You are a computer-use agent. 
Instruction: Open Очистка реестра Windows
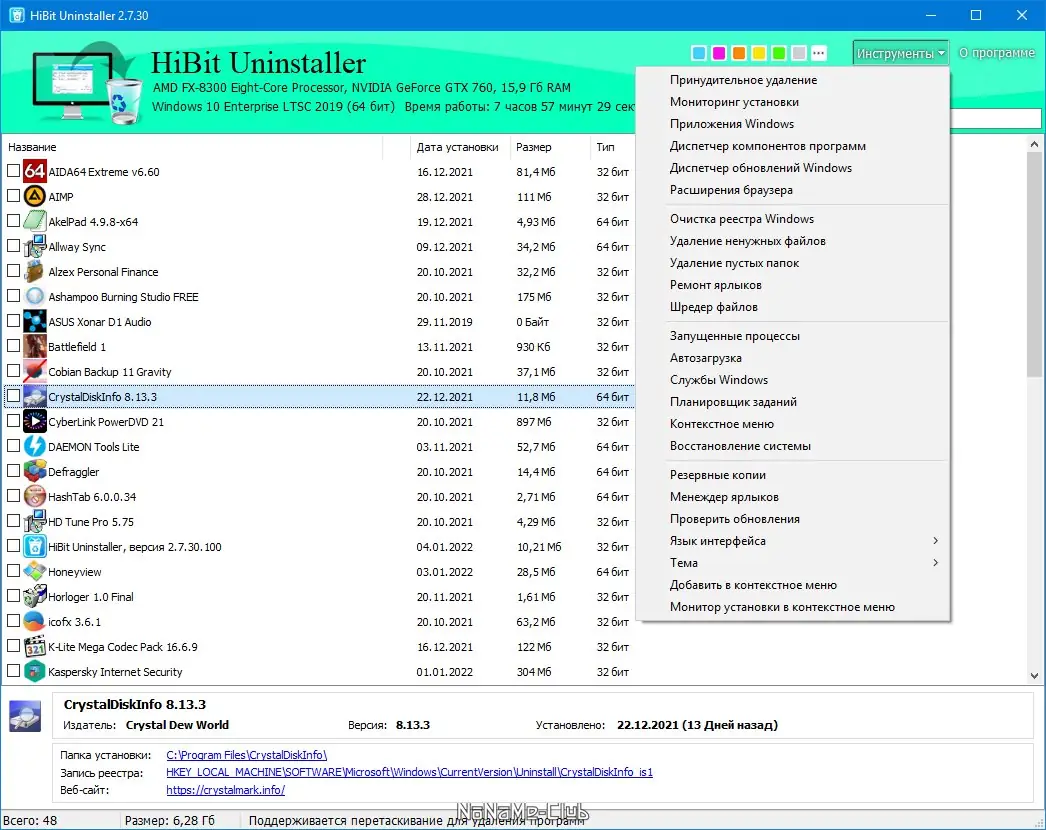(793, 218)
